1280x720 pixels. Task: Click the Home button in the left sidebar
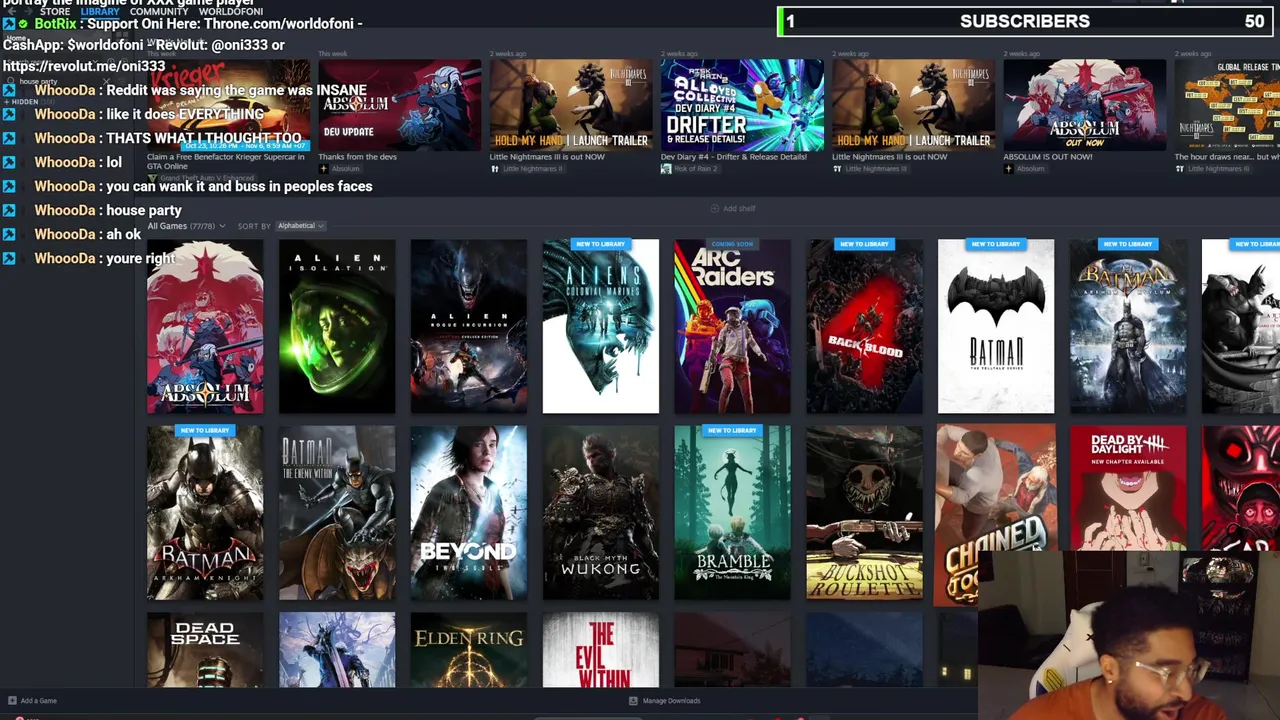point(15,38)
